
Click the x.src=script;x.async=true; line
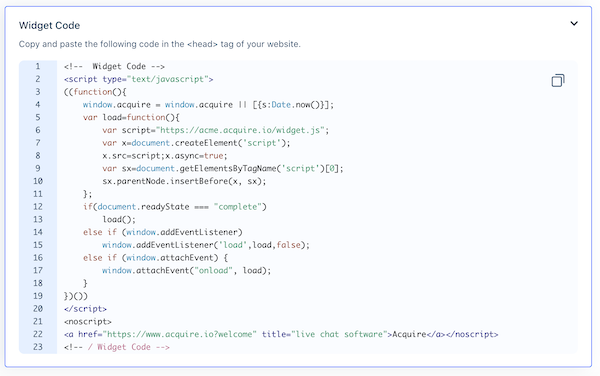pyautogui.click(x=165, y=156)
